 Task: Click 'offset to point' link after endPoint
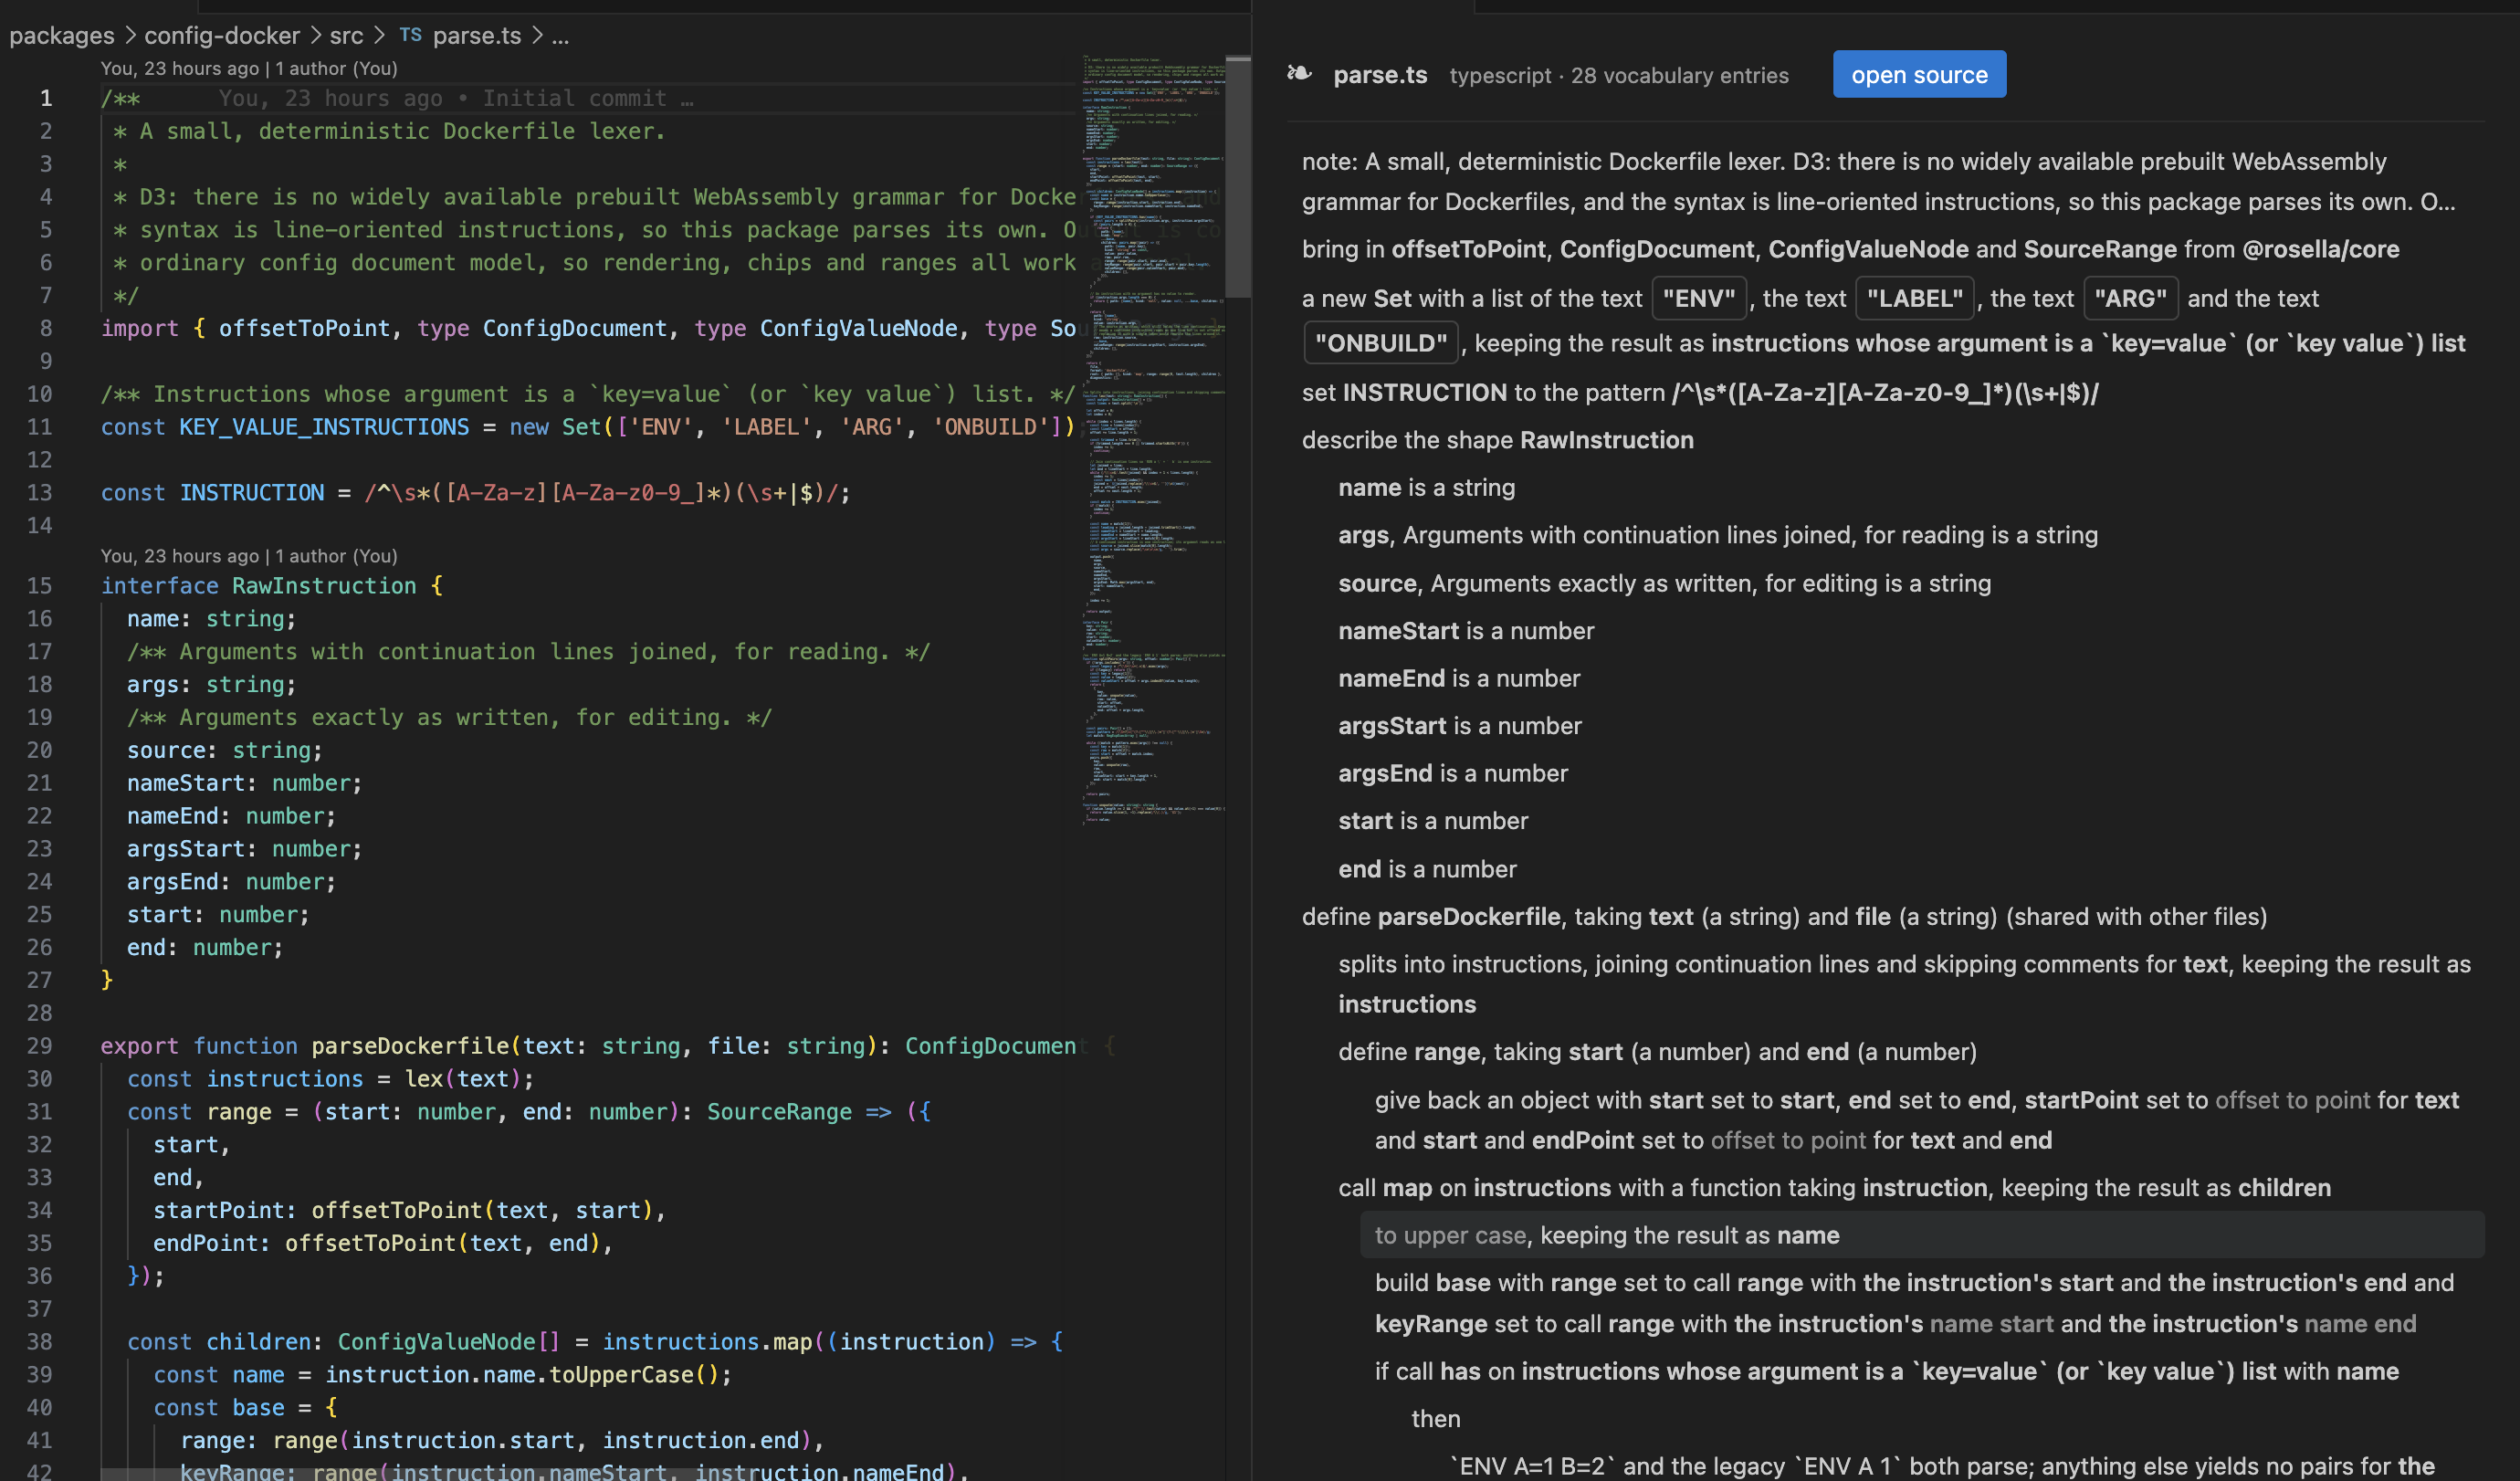tap(1788, 1140)
